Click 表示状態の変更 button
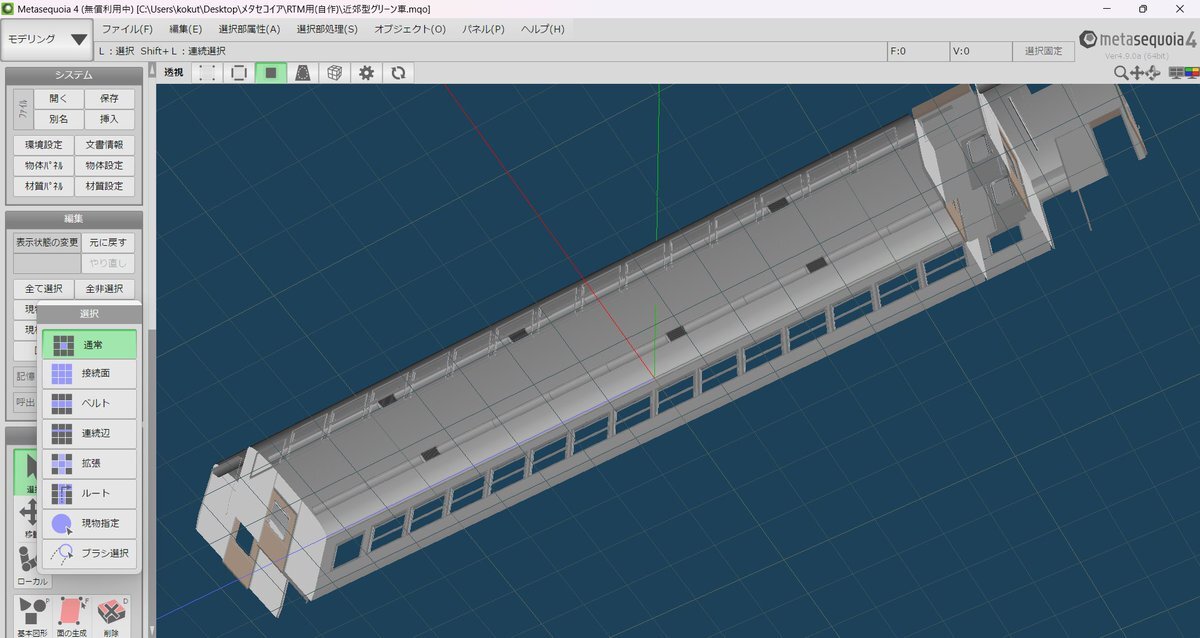This screenshot has height=638, width=1200. pyautogui.click(x=46, y=242)
